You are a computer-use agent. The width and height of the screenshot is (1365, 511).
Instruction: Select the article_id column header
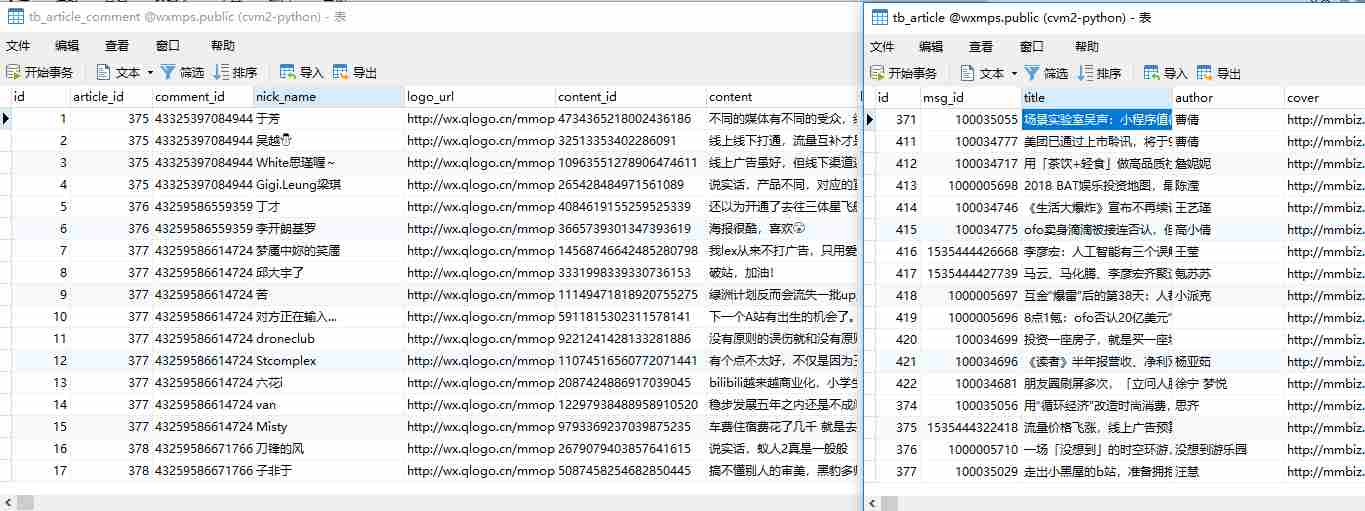tap(111, 97)
